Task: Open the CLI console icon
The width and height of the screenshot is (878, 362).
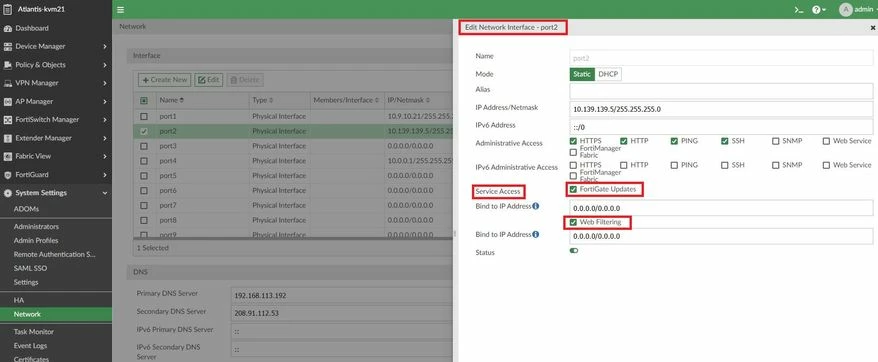Action: pyautogui.click(x=799, y=10)
